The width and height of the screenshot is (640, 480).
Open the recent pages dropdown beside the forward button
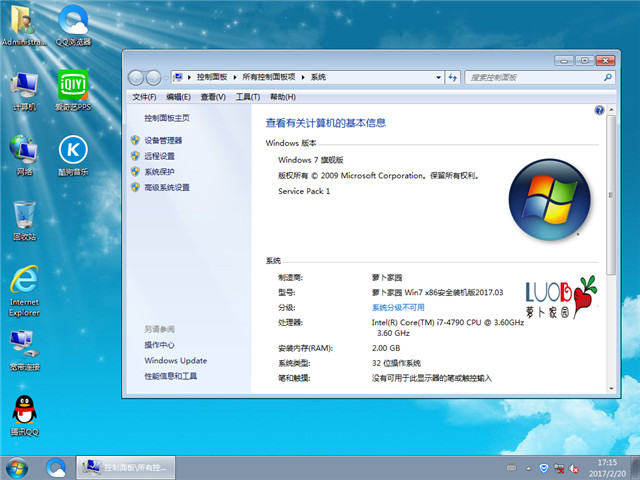coord(166,78)
